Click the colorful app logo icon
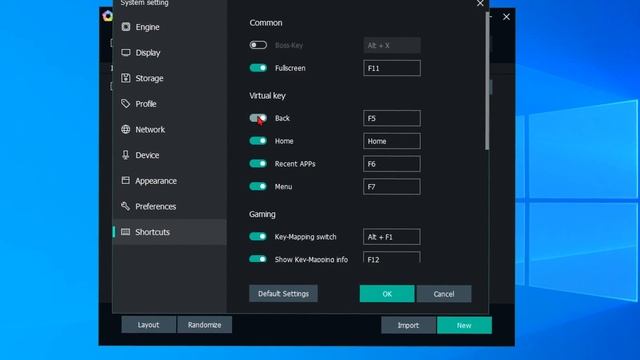640x360 pixels. [x=107, y=16]
